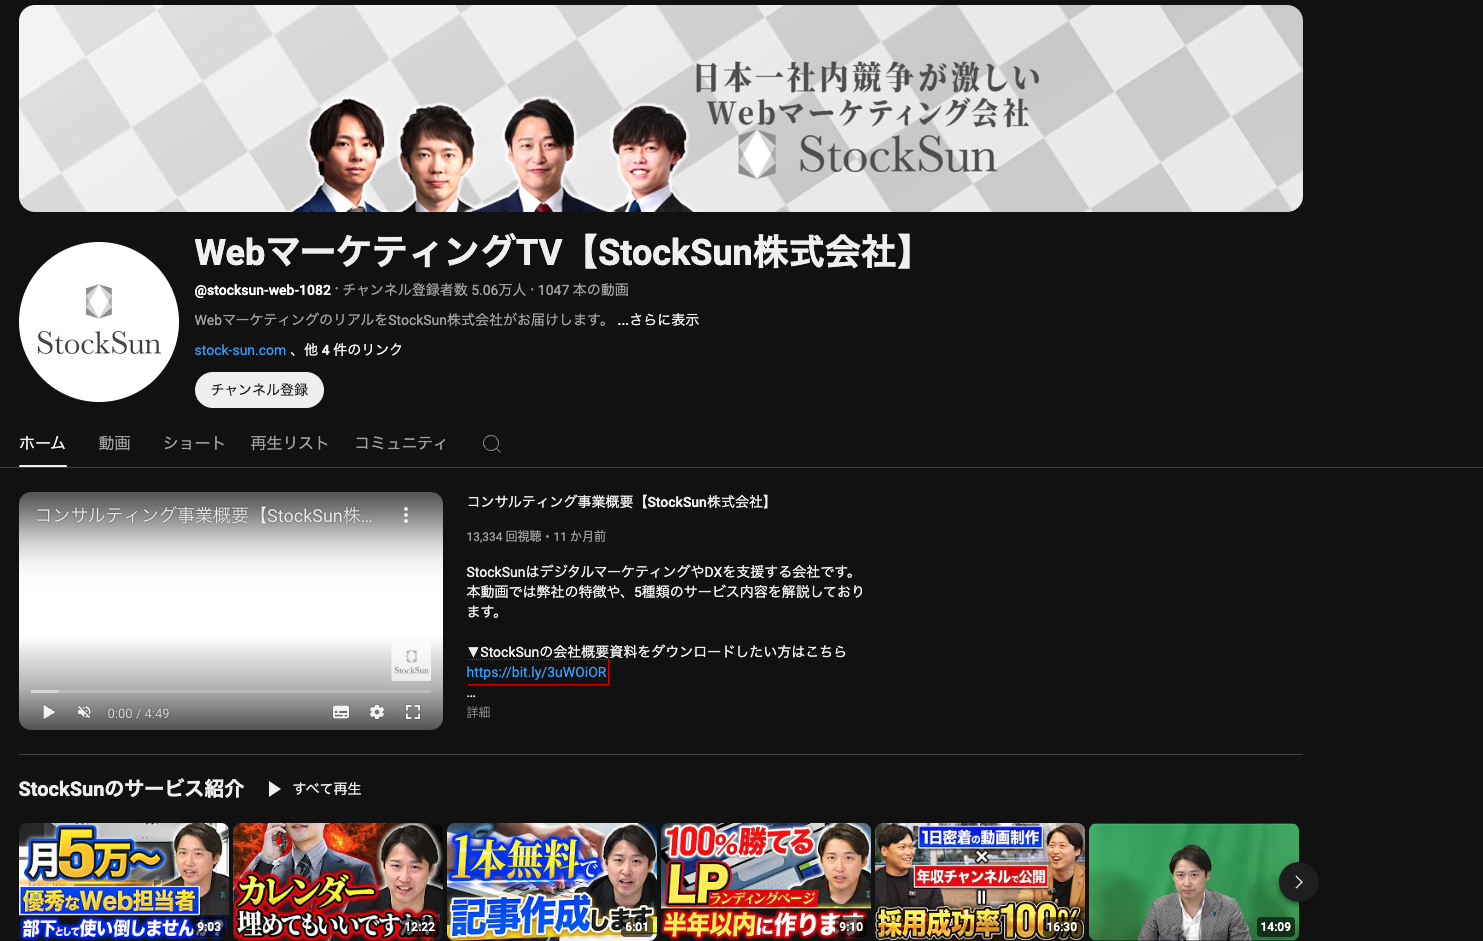
Task: Open the カレンダー埋めてもいいですか thumbnail
Action: click(x=338, y=882)
